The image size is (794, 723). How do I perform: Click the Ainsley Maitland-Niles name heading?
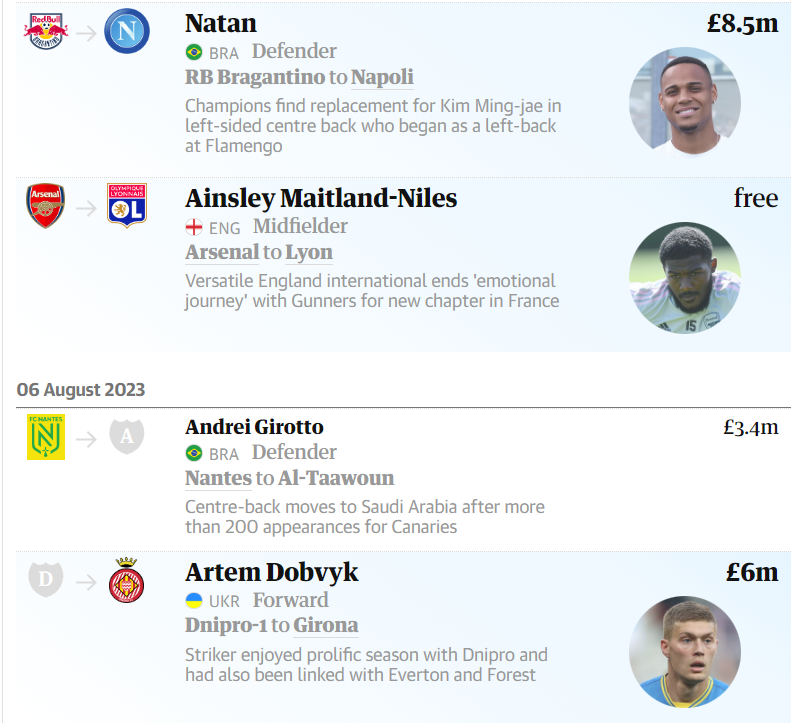coord(321,198)
